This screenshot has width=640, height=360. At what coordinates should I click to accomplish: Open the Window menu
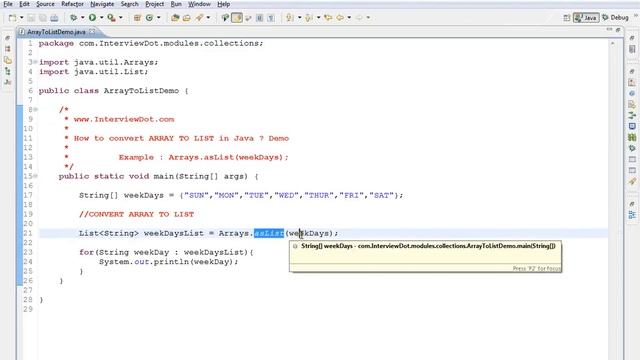pyautogui.click(x=199, y=4)
